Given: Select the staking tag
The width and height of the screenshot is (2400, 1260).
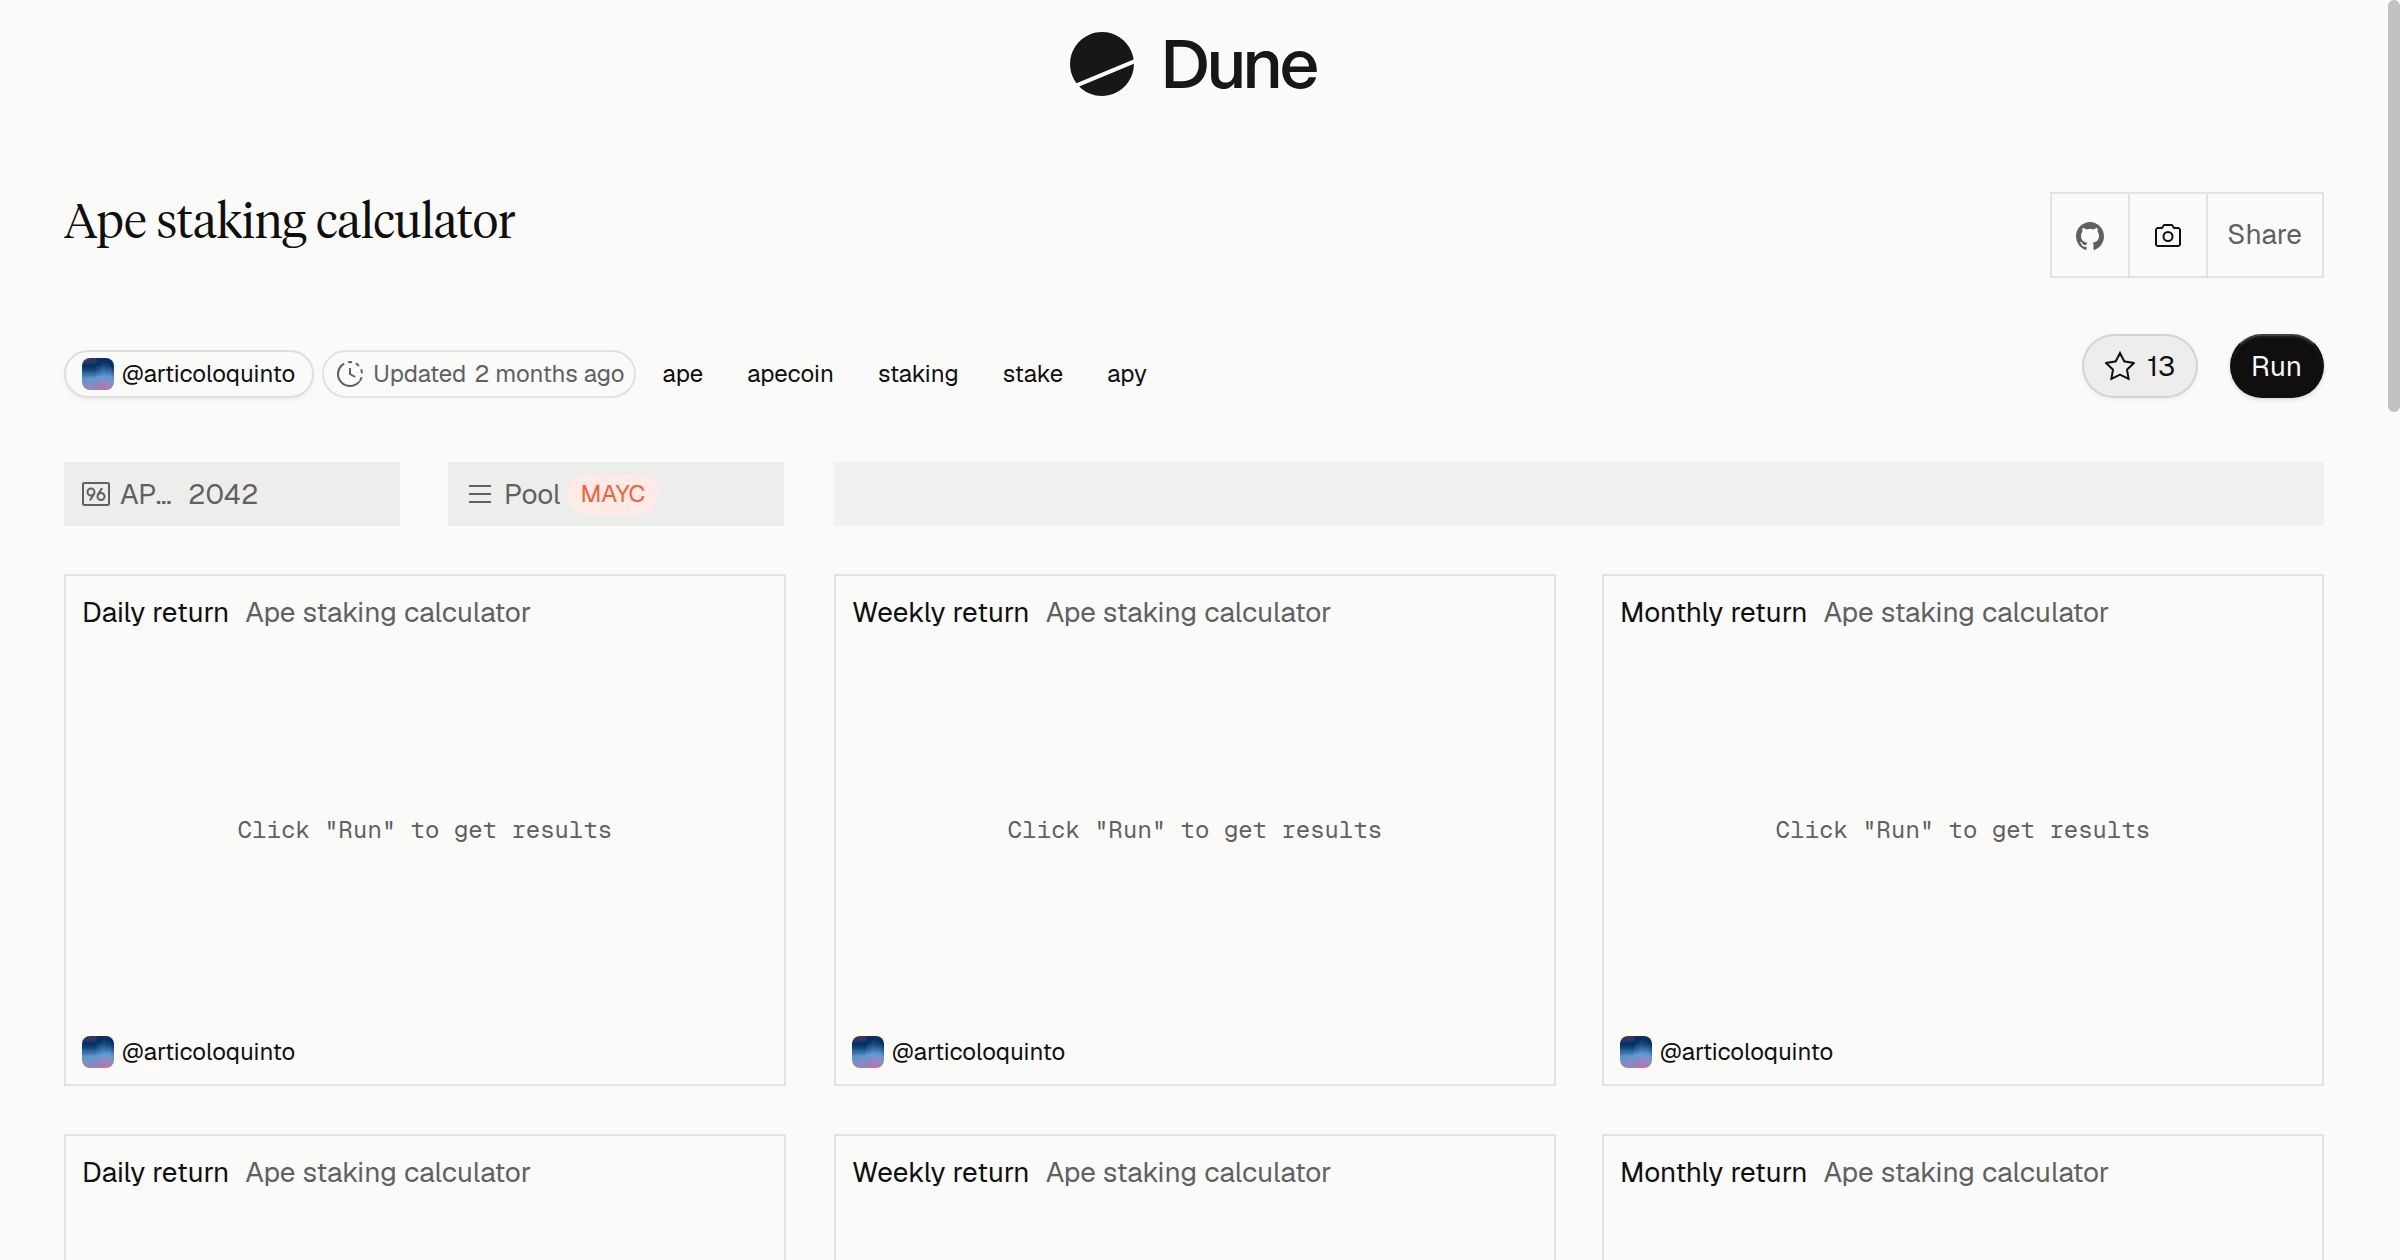Looking at the screenshot, I should coord(918,374).
